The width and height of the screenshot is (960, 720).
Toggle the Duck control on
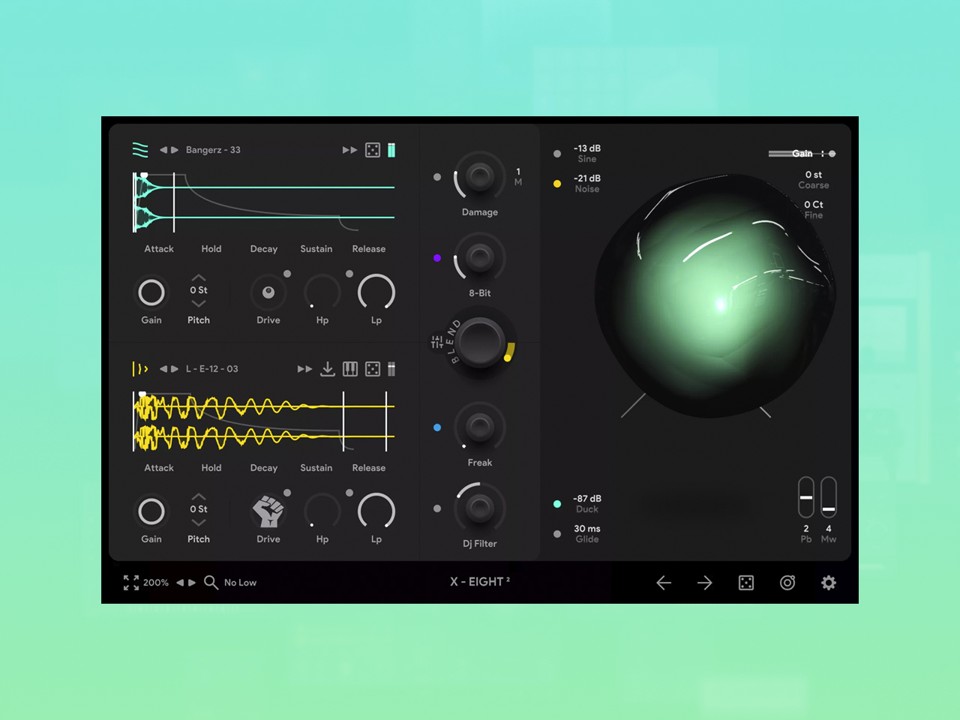tap(557, 503)
